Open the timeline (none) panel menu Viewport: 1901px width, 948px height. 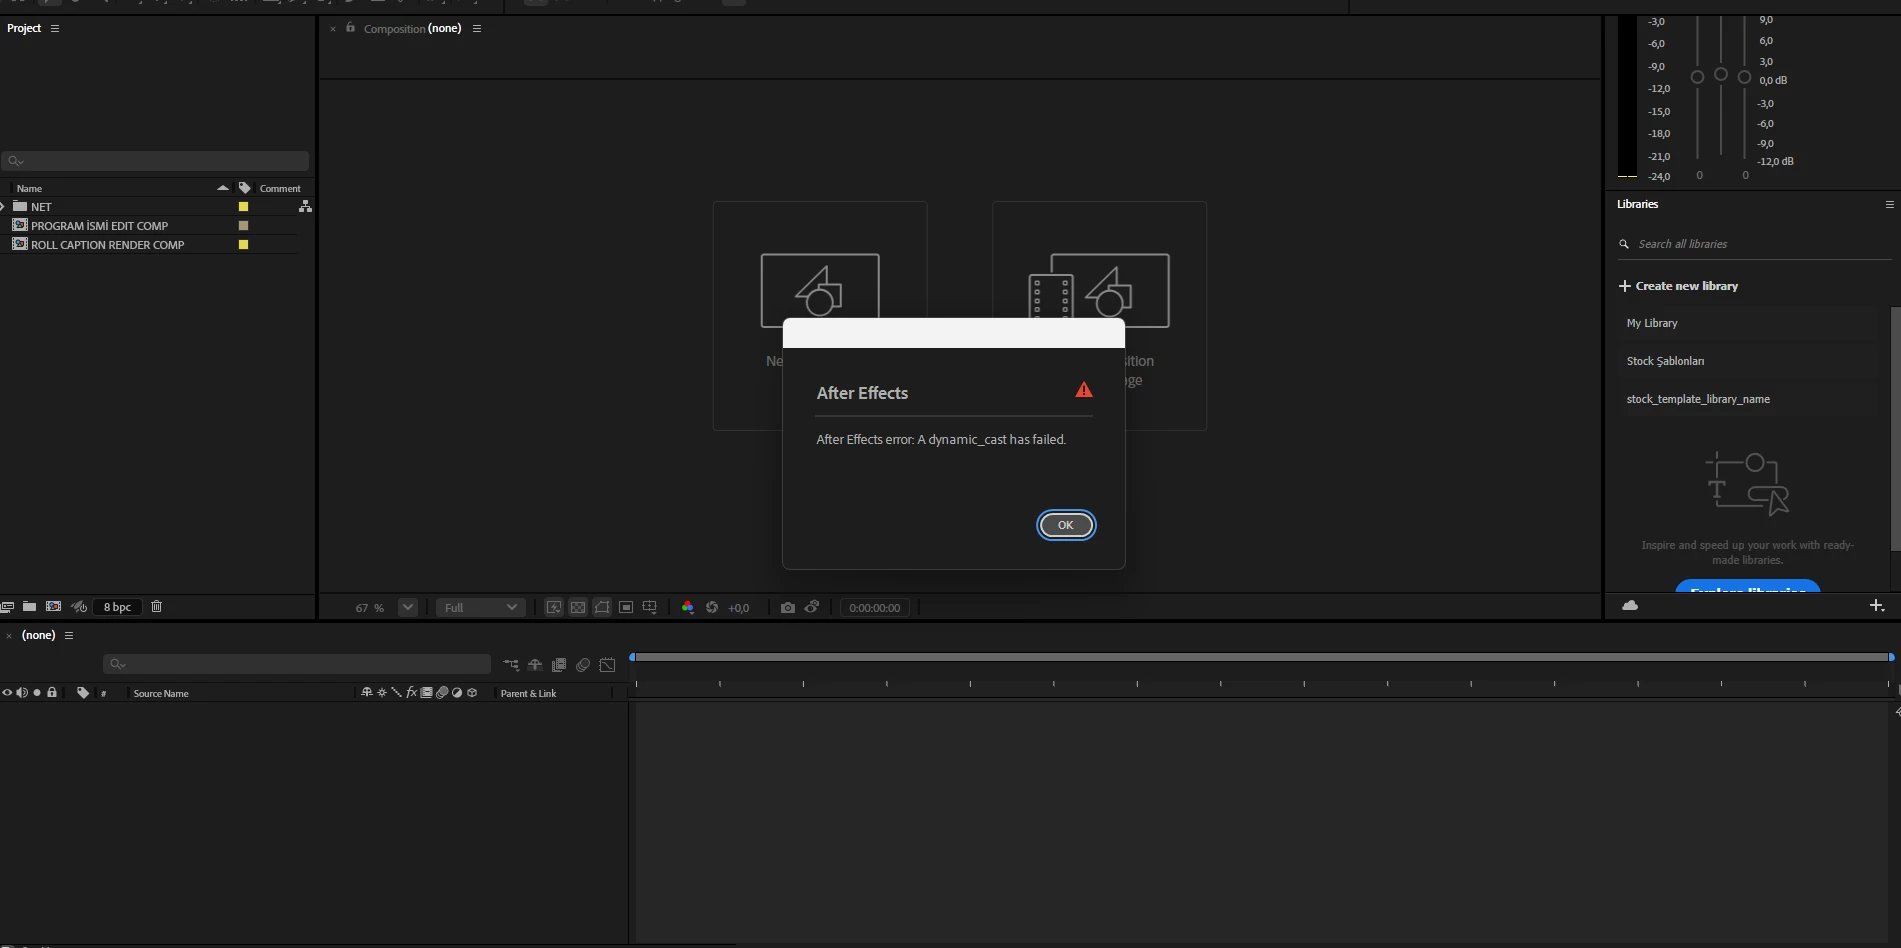[x=69, y=635]
